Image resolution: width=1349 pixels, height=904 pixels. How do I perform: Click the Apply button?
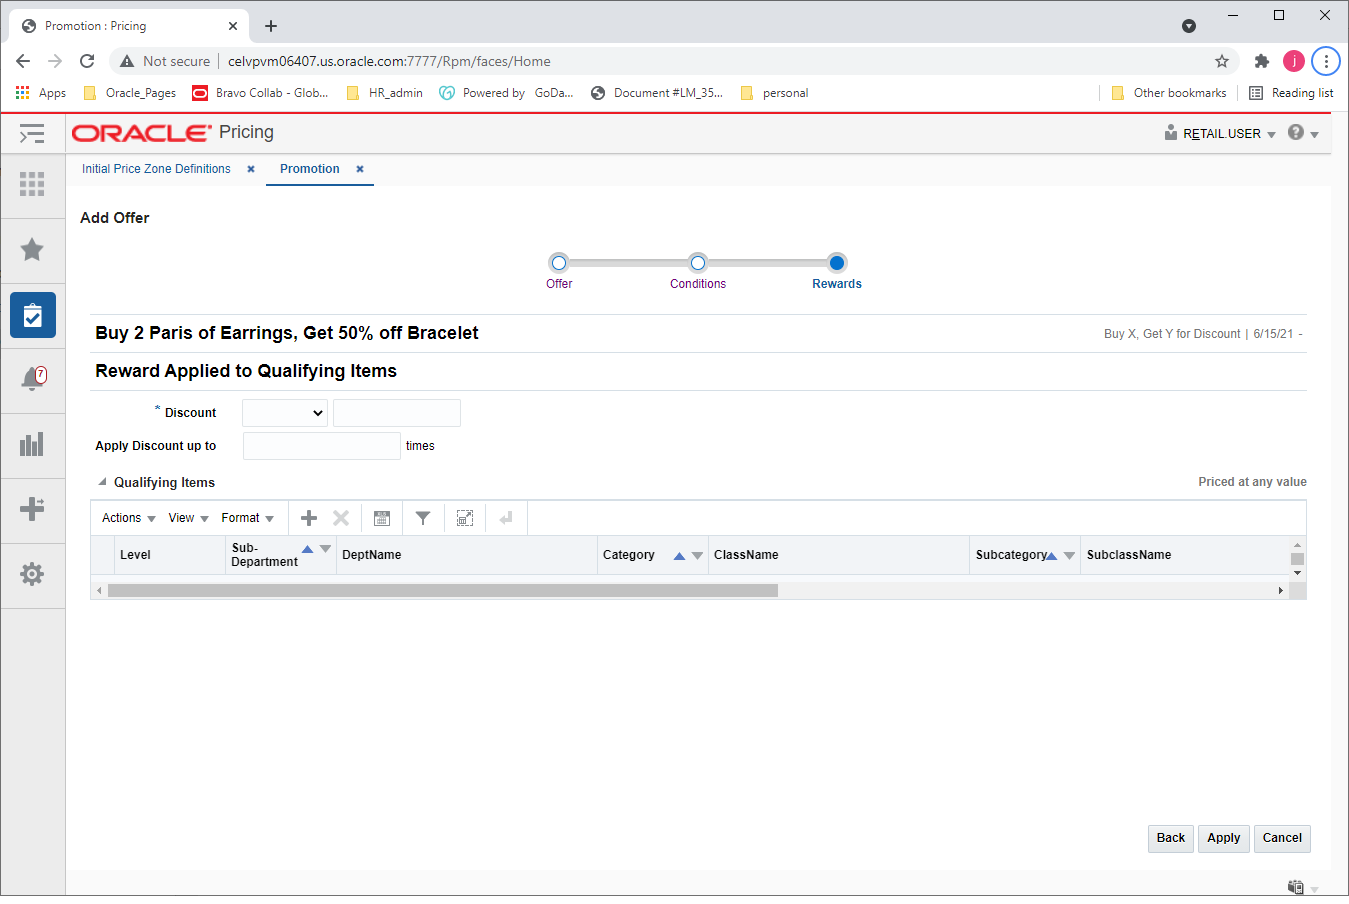click(x=1224, y=838)
